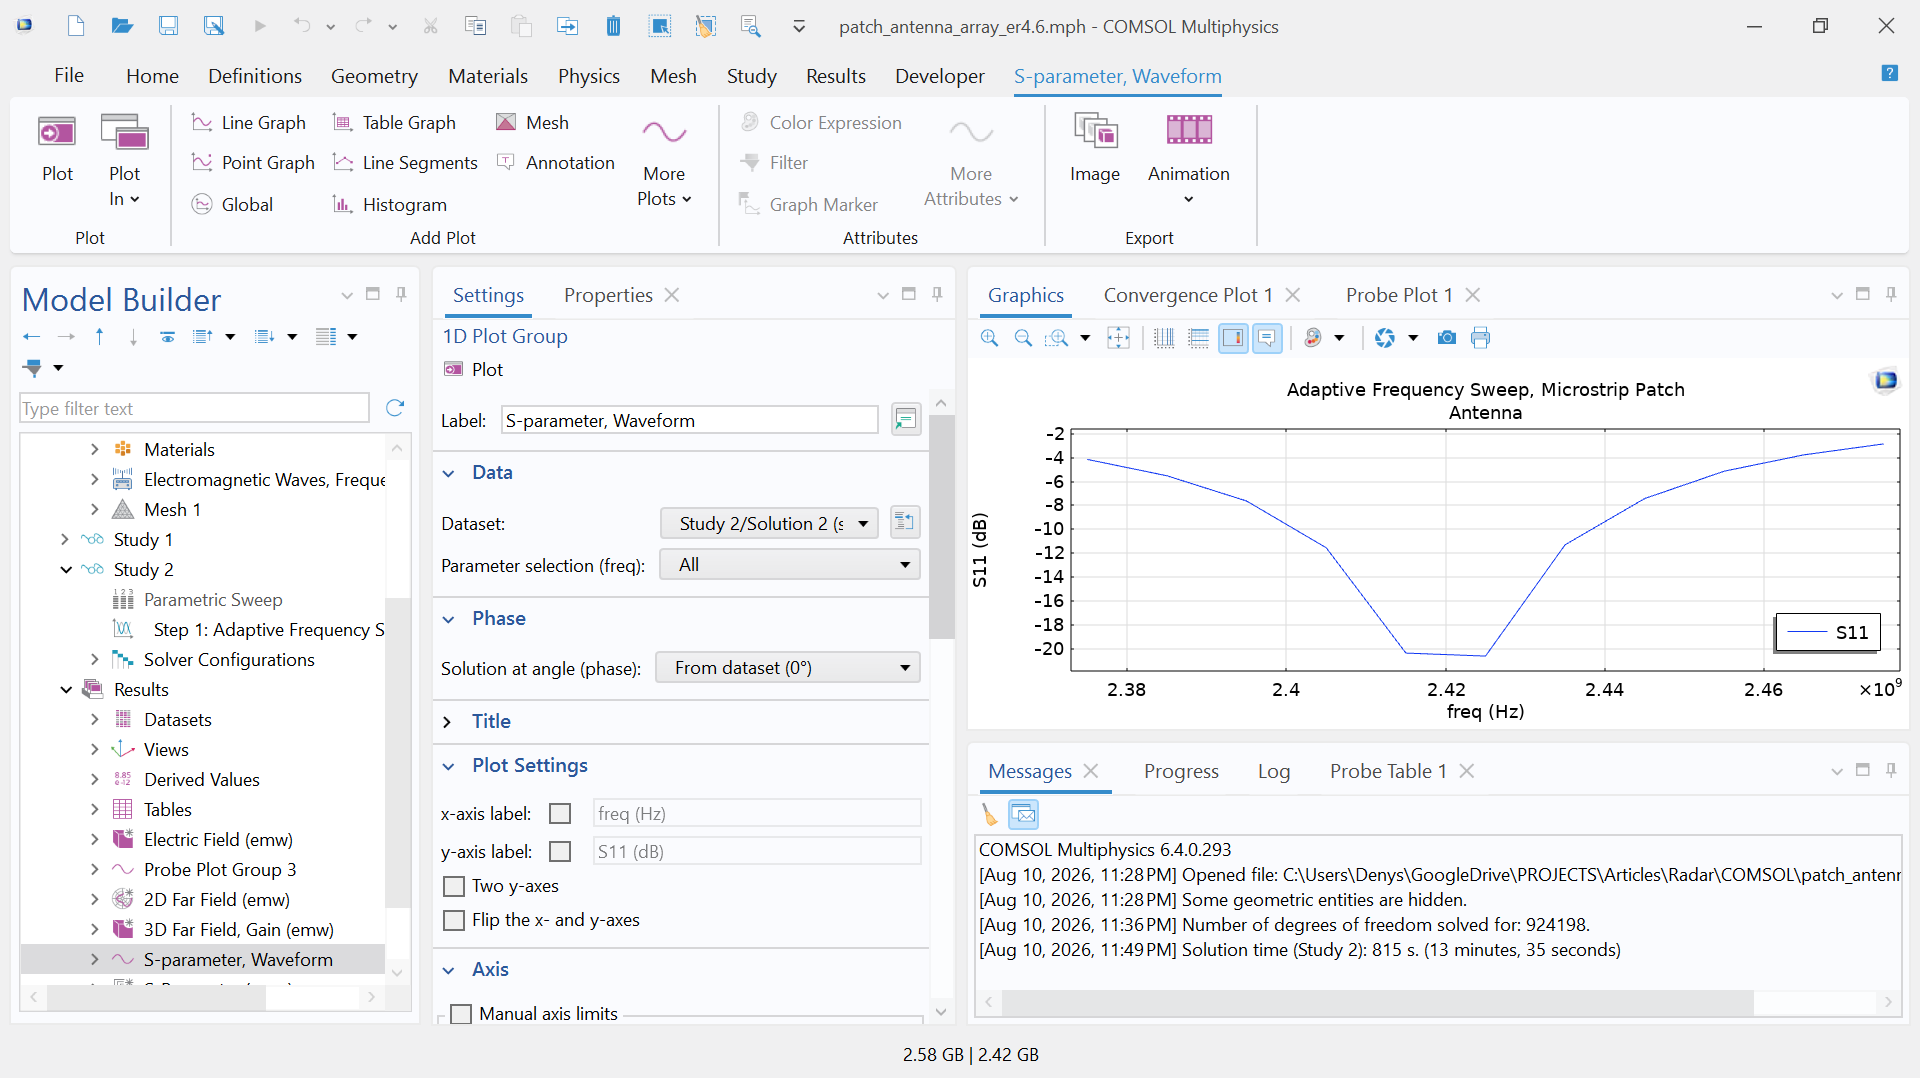Open the help question mark icon
The height and width of the screenshot is (1078, 1920).
[x=1889, y=73]
